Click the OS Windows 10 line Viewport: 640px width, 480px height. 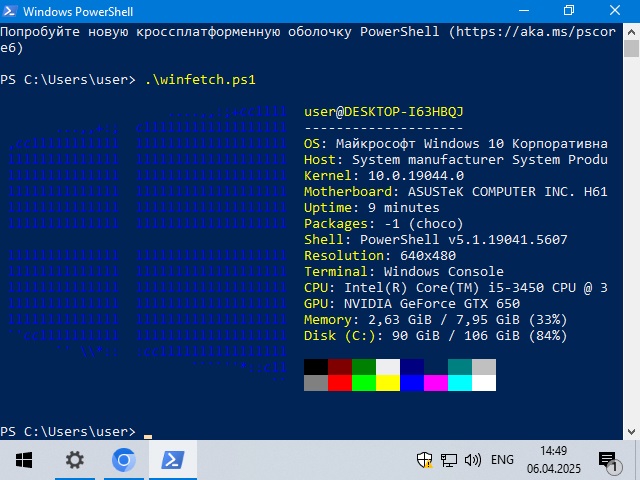pyautogui.click(x=456, y=144)
